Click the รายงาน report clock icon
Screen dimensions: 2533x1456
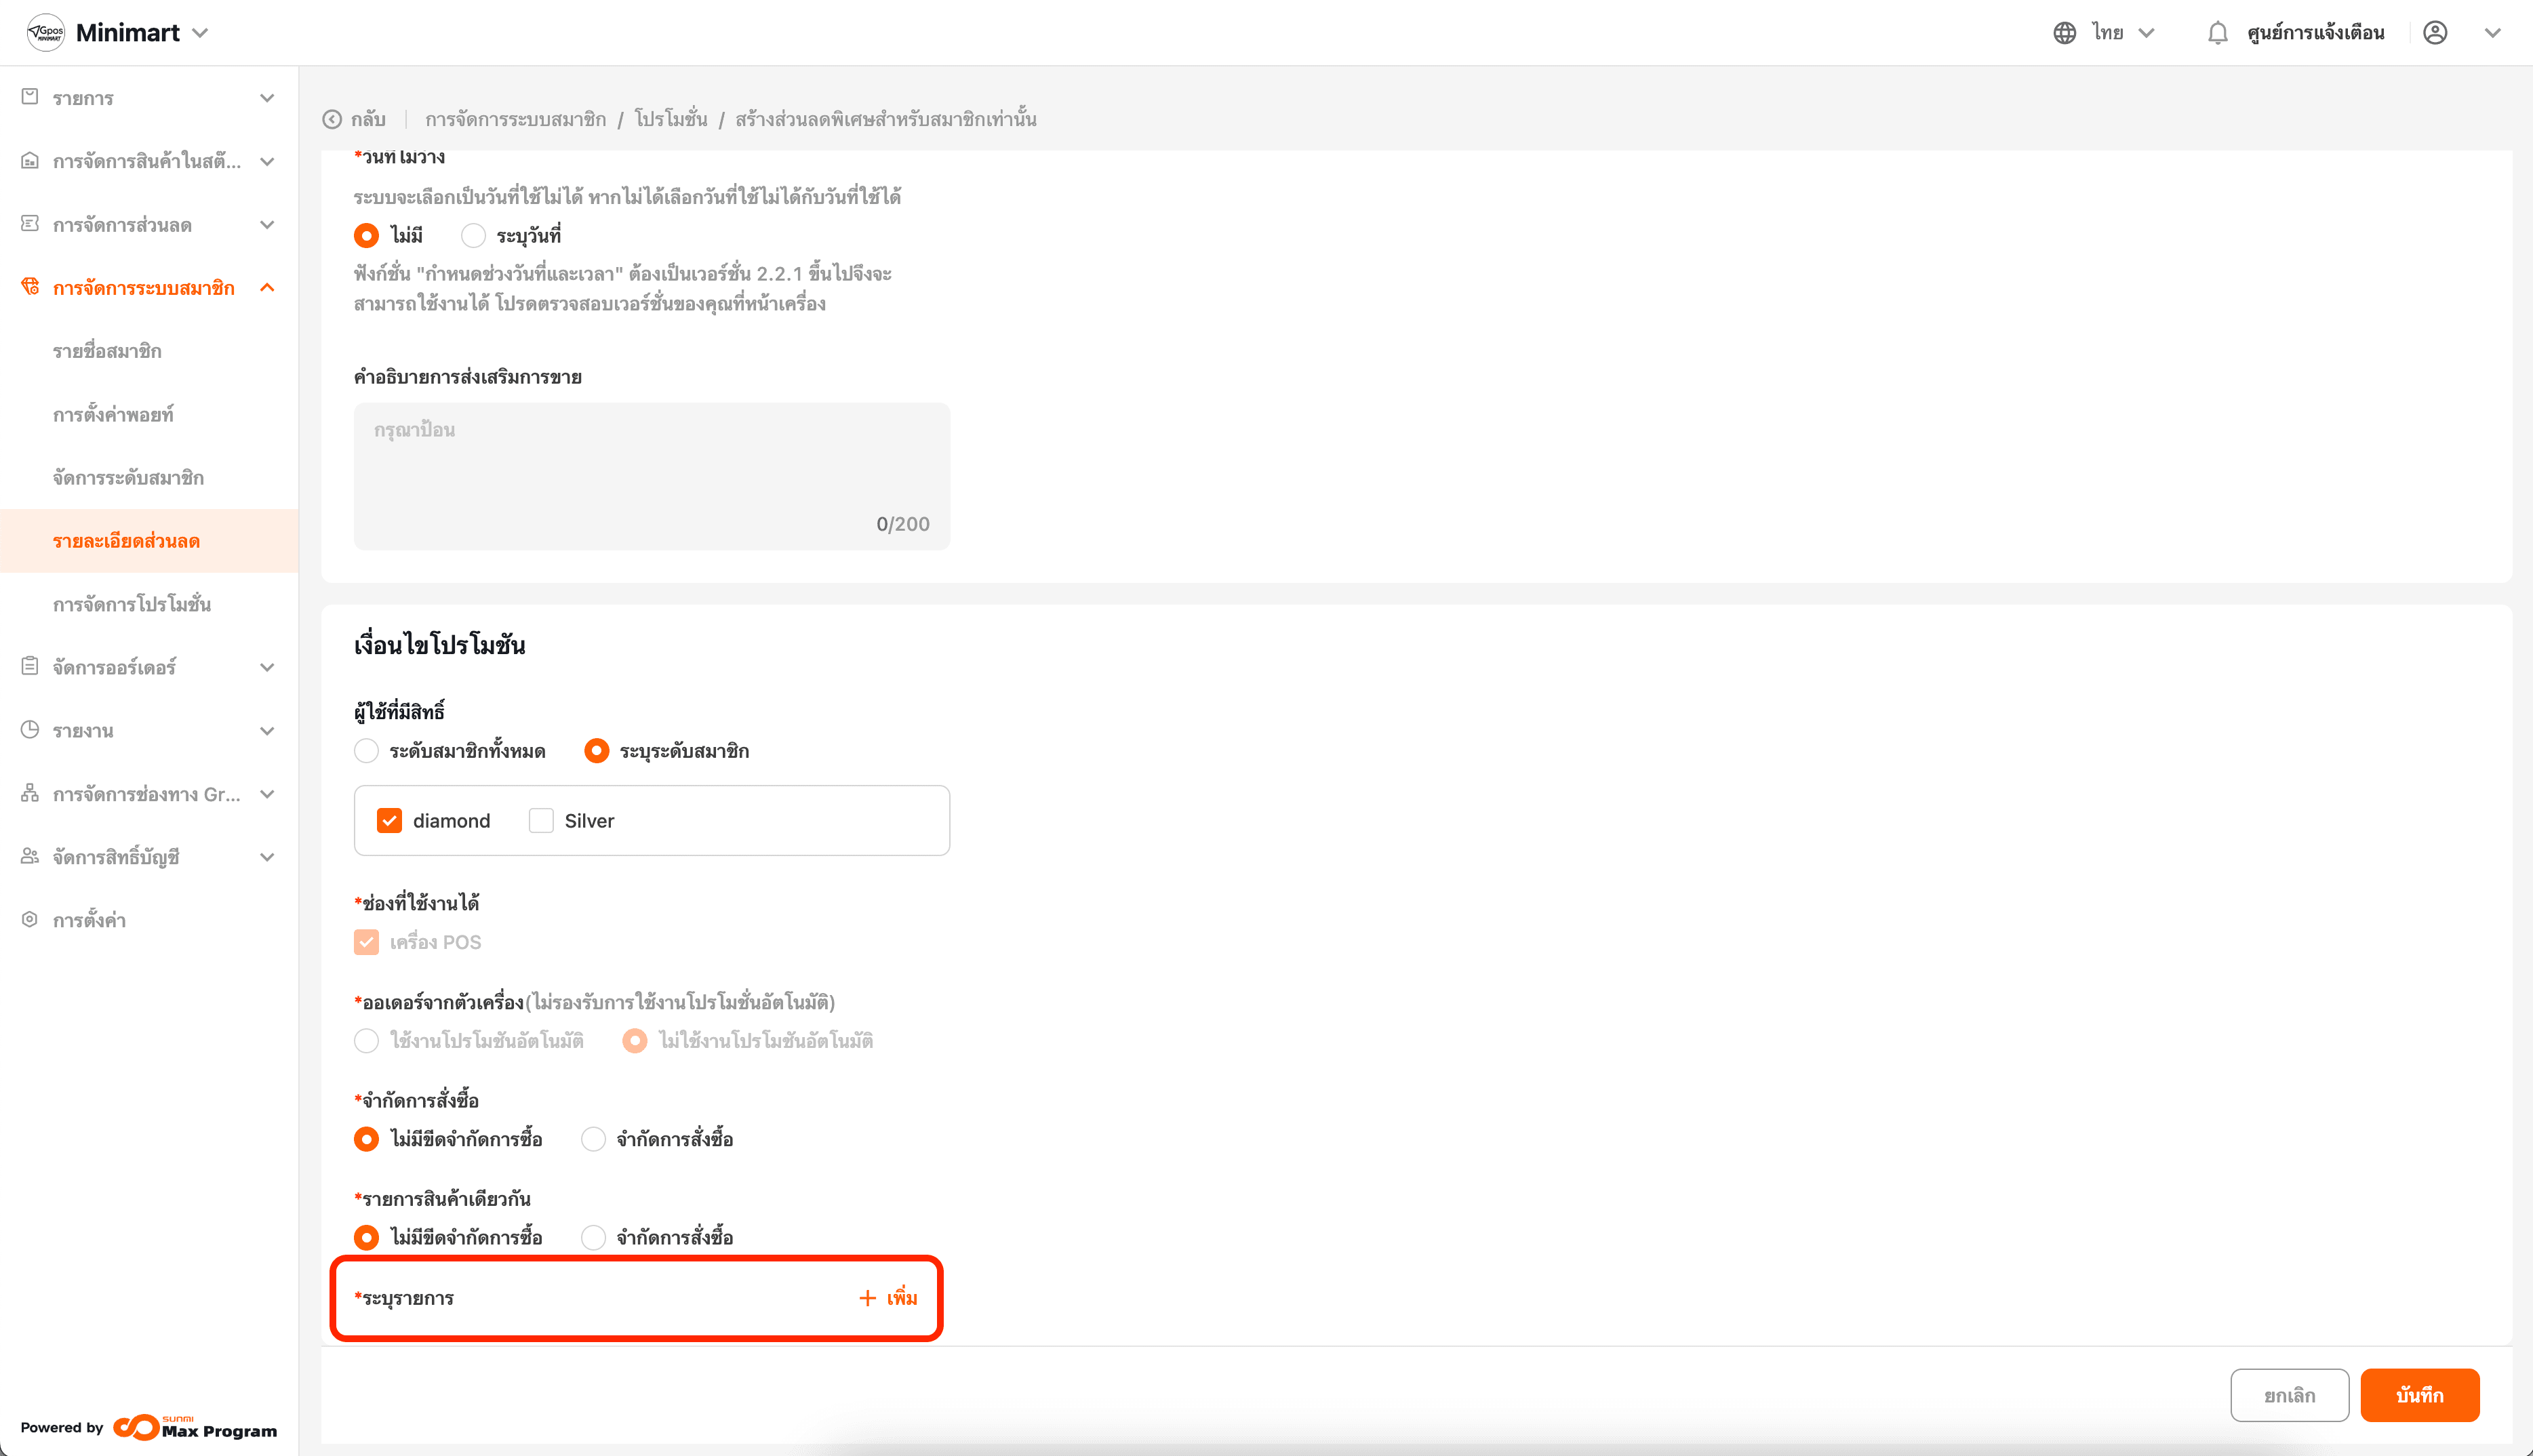click(x=30, y=730)
